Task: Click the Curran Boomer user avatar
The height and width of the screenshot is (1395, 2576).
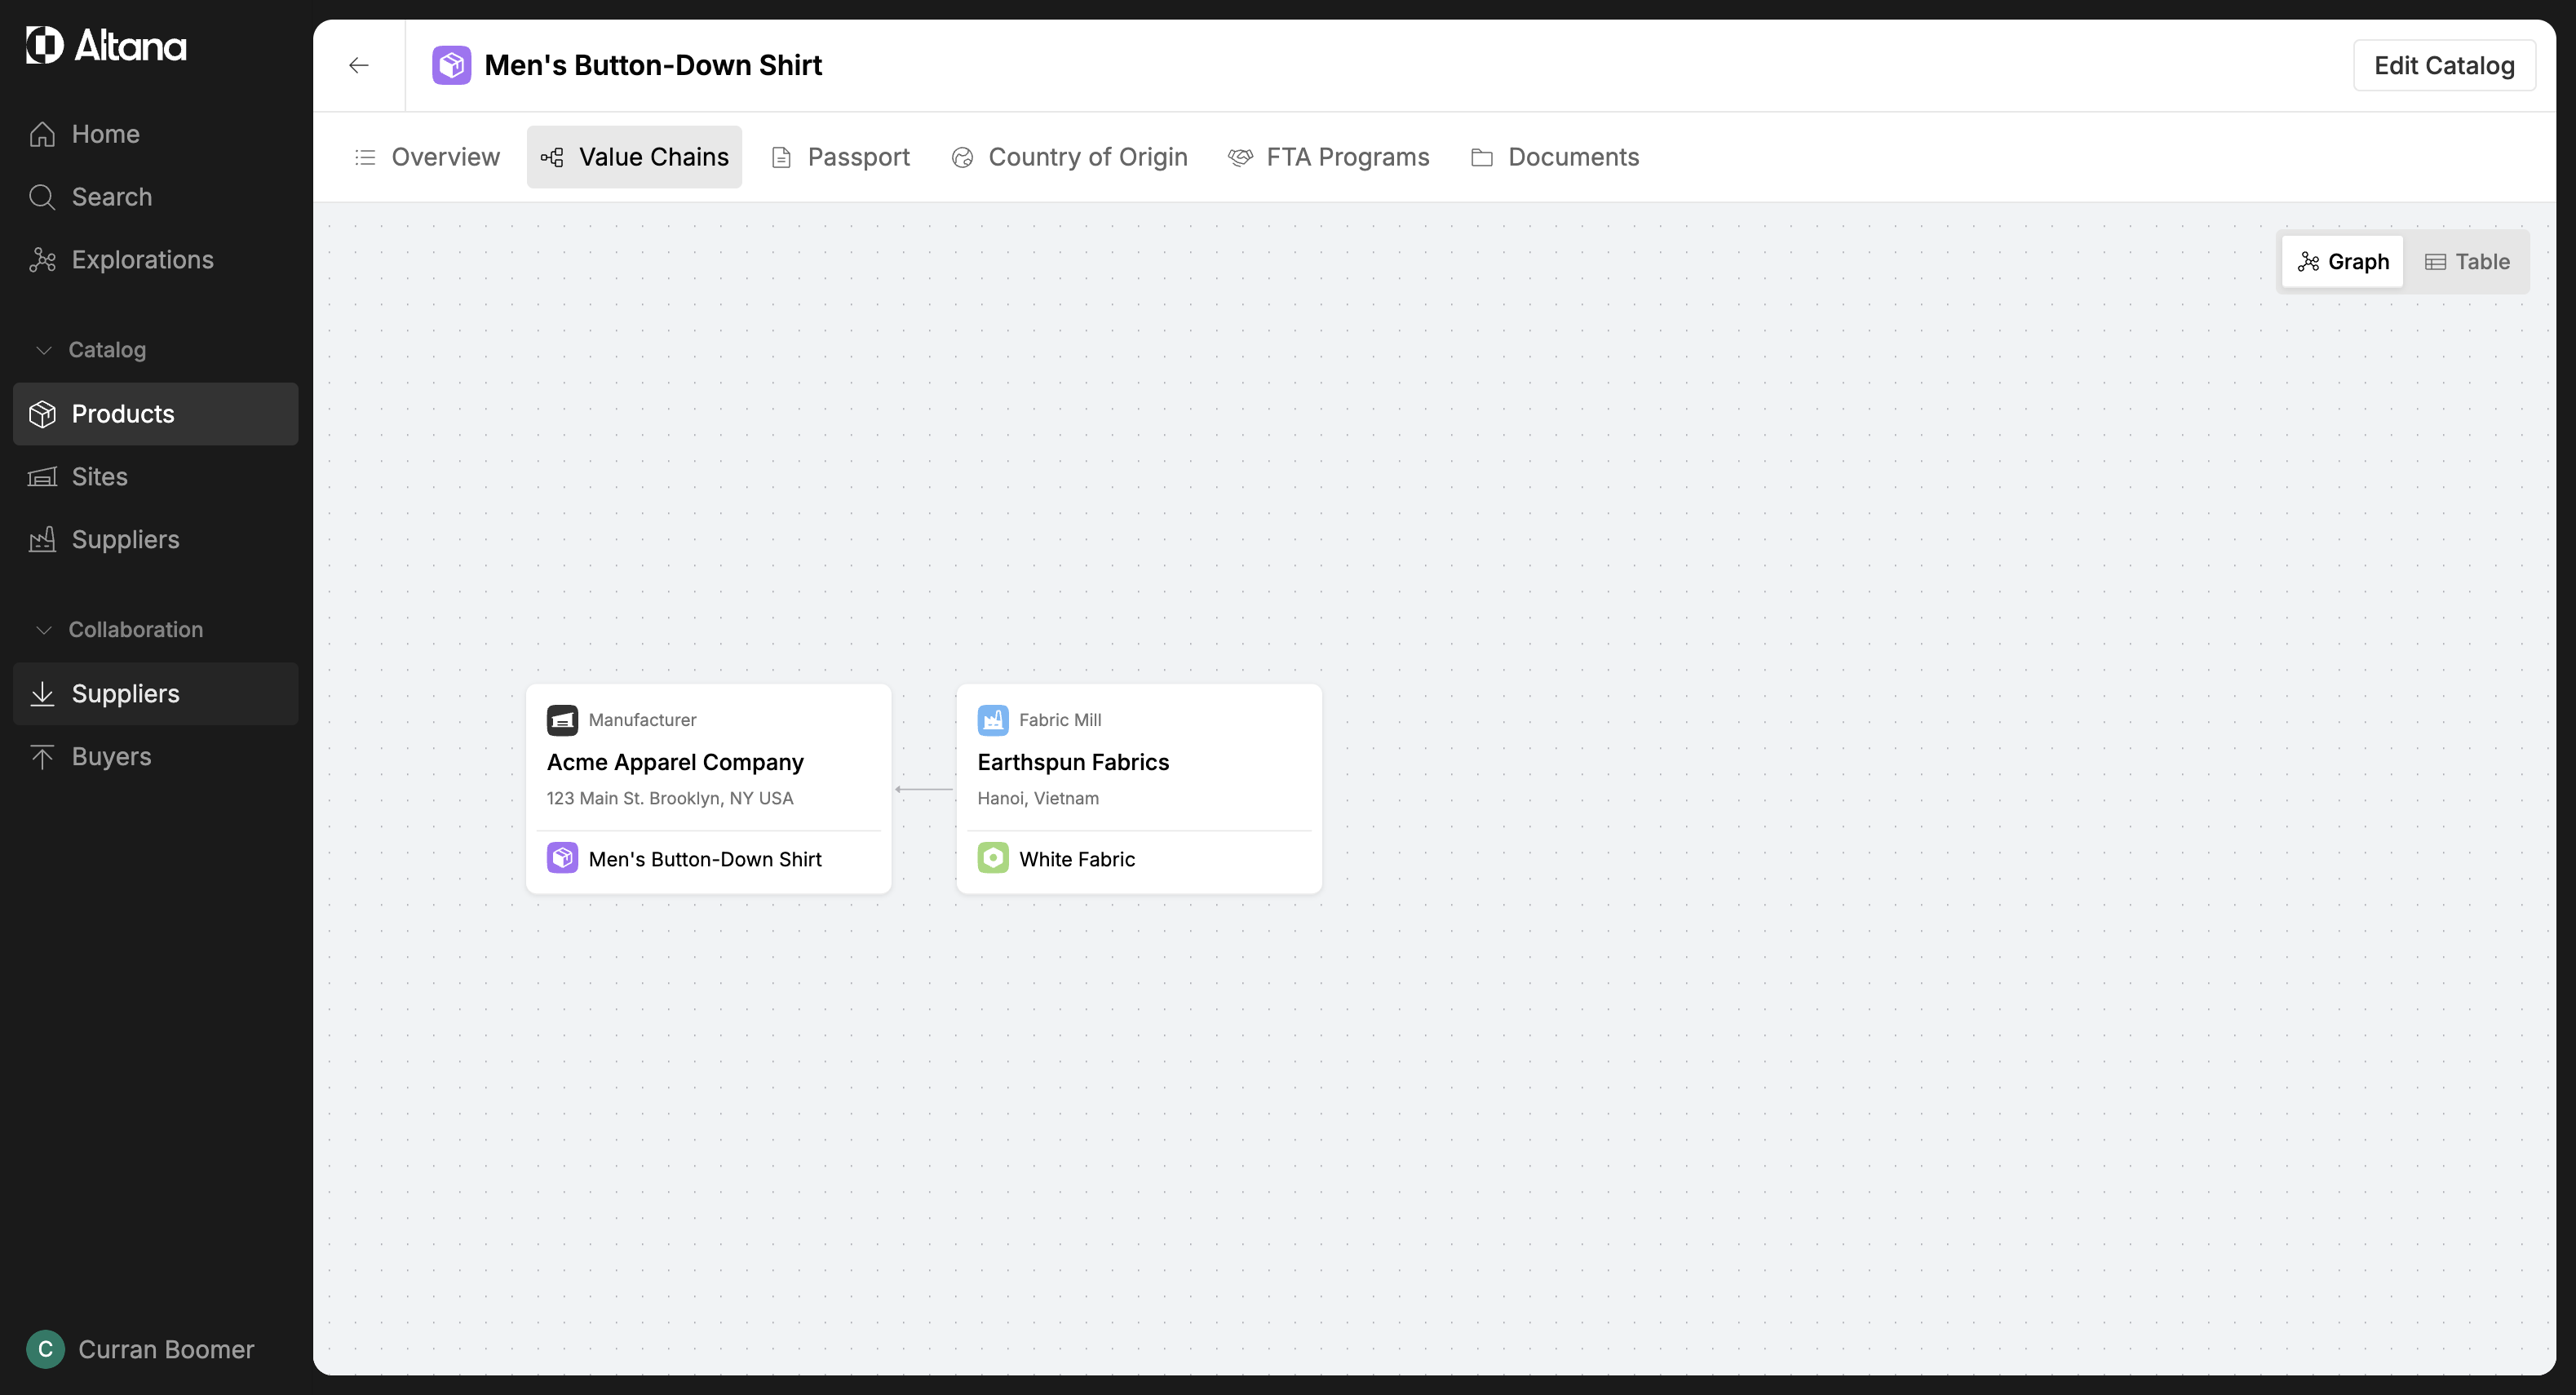Action: (x=45, y=1349)
